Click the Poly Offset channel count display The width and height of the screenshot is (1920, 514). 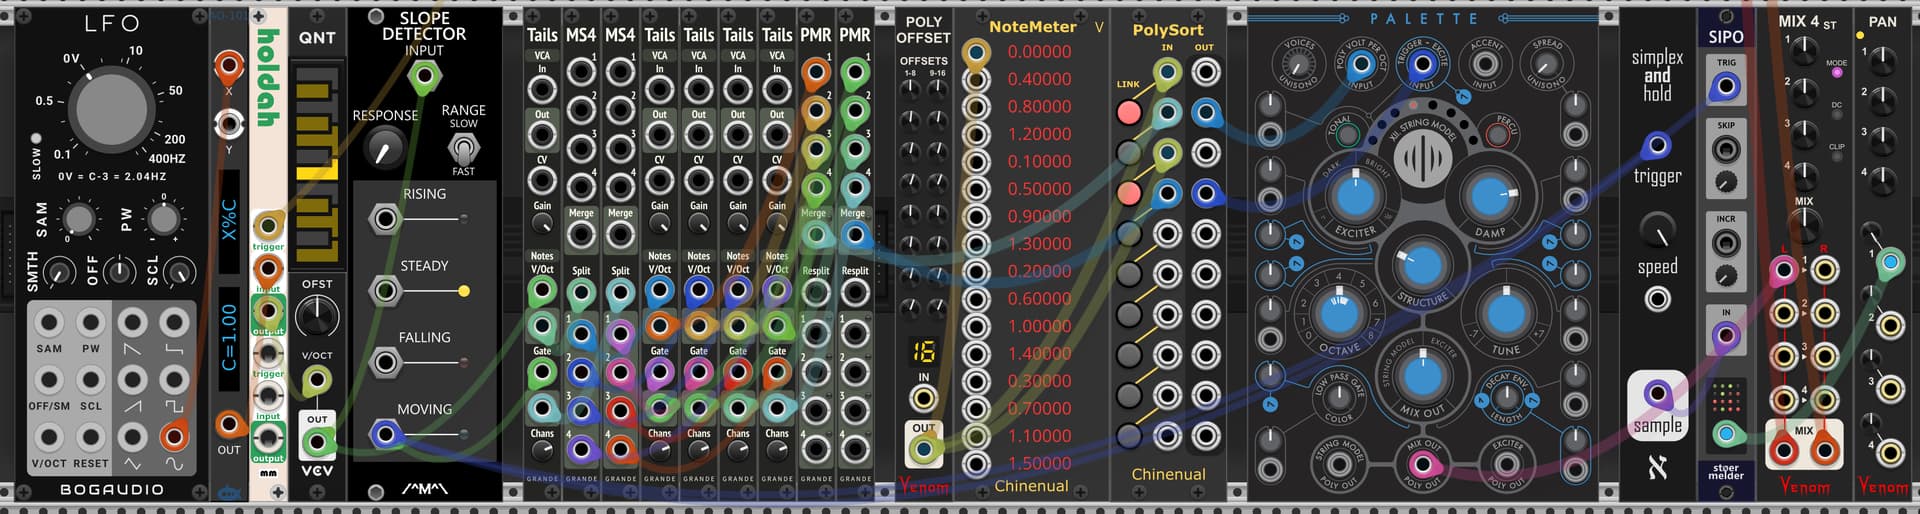click(923, 352)
